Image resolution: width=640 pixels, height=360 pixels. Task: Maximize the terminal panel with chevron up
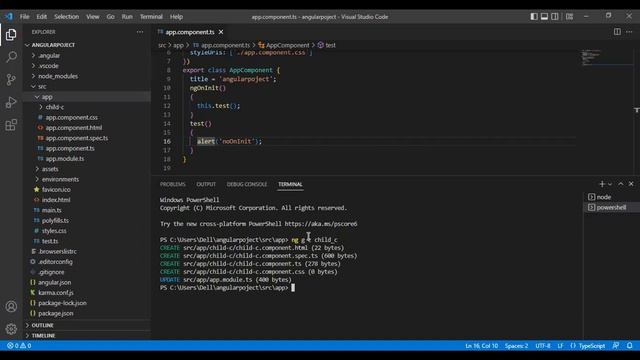tap(620, 184)
